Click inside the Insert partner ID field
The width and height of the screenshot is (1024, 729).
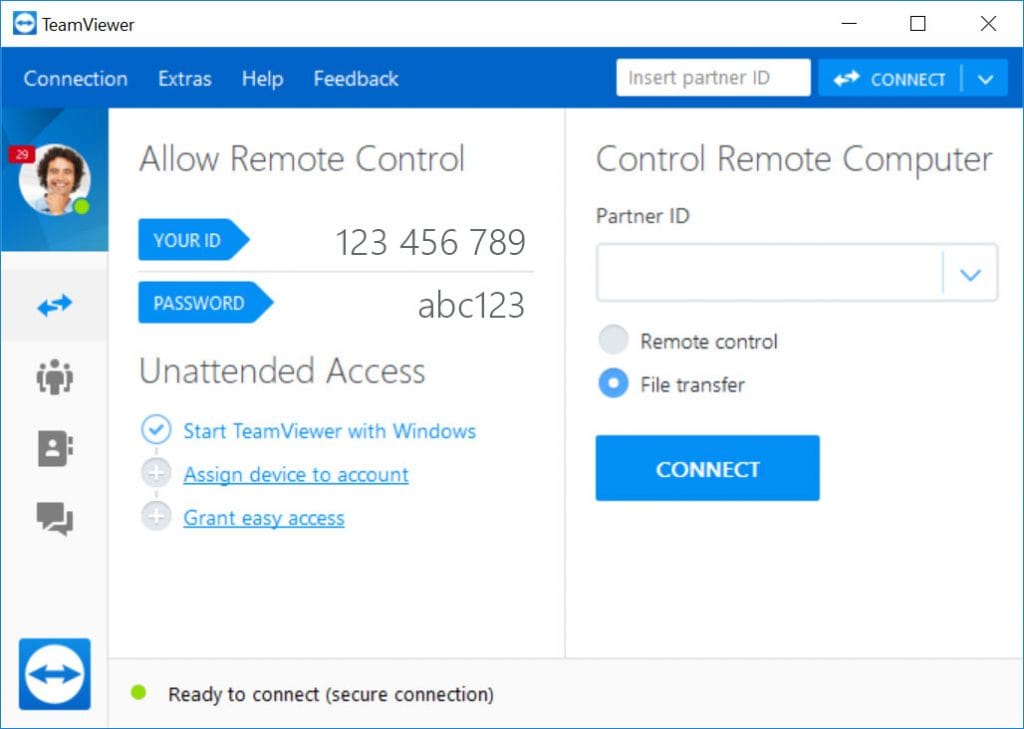(712, 77)
